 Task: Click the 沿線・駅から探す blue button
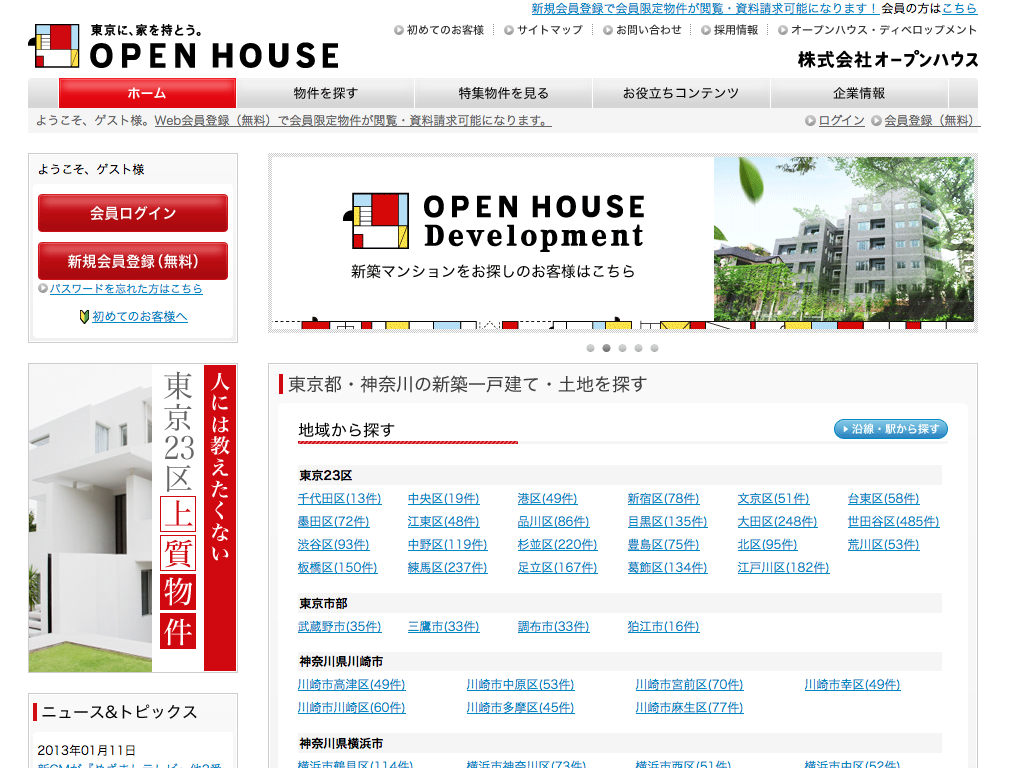890,429
